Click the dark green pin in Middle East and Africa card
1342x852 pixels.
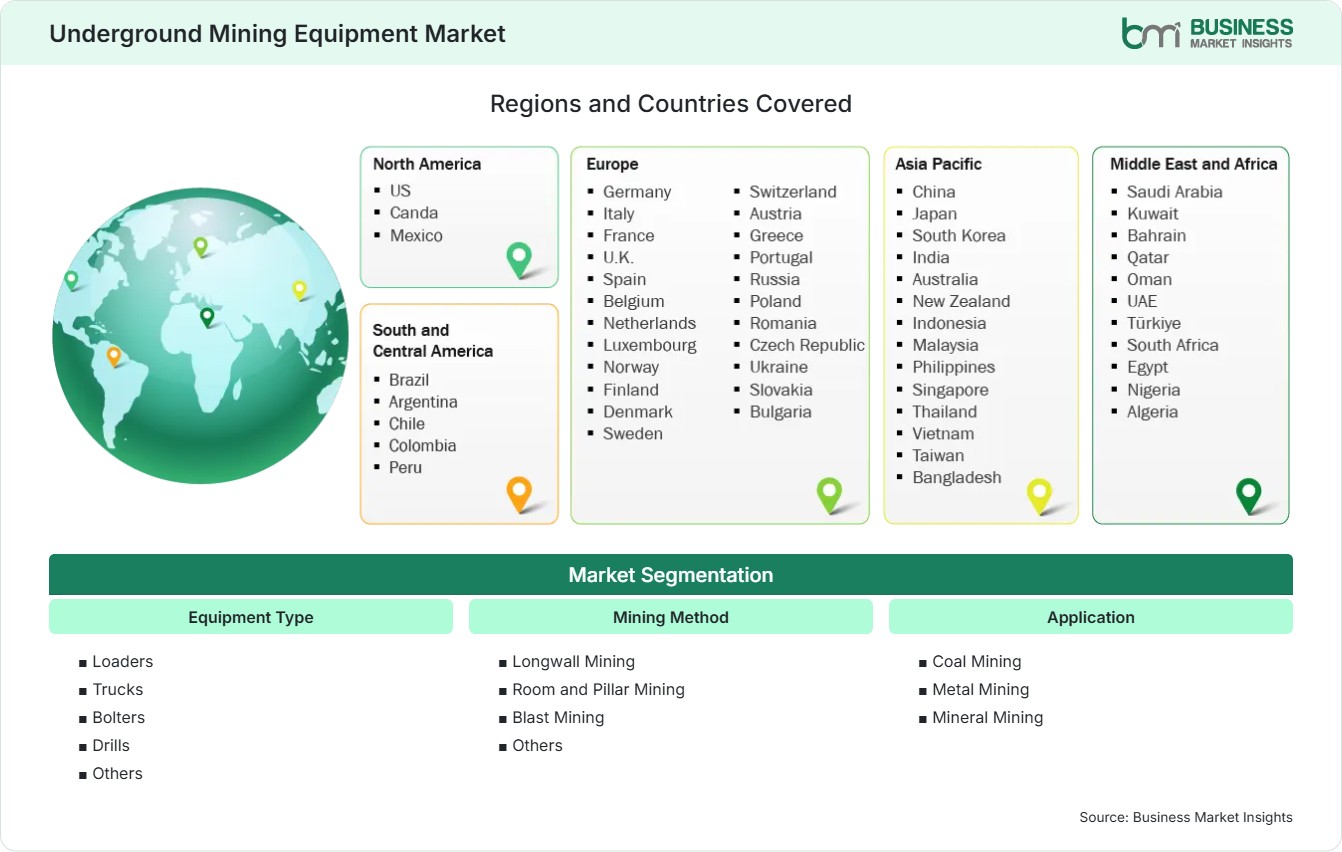coord(1249,495)
